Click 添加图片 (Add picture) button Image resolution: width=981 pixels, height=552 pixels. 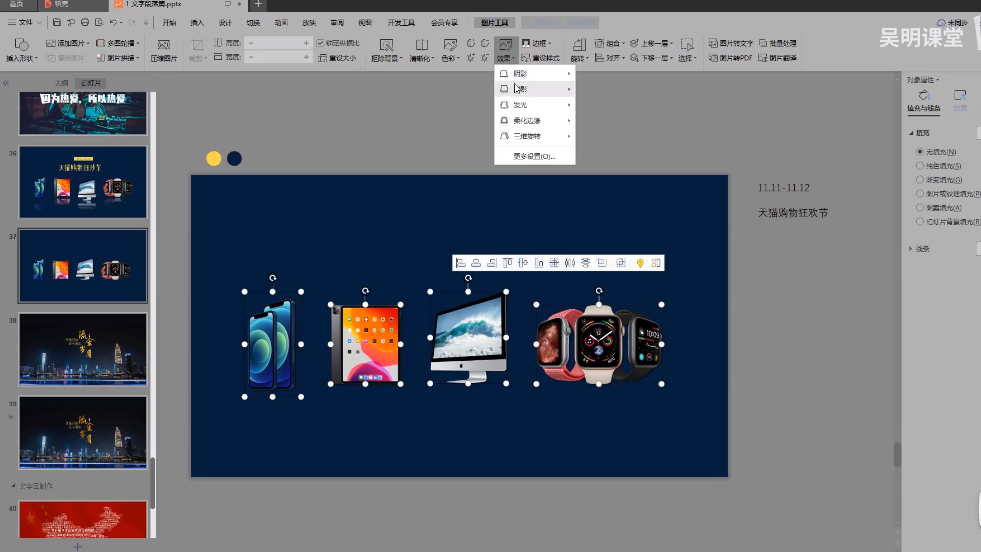68,43
